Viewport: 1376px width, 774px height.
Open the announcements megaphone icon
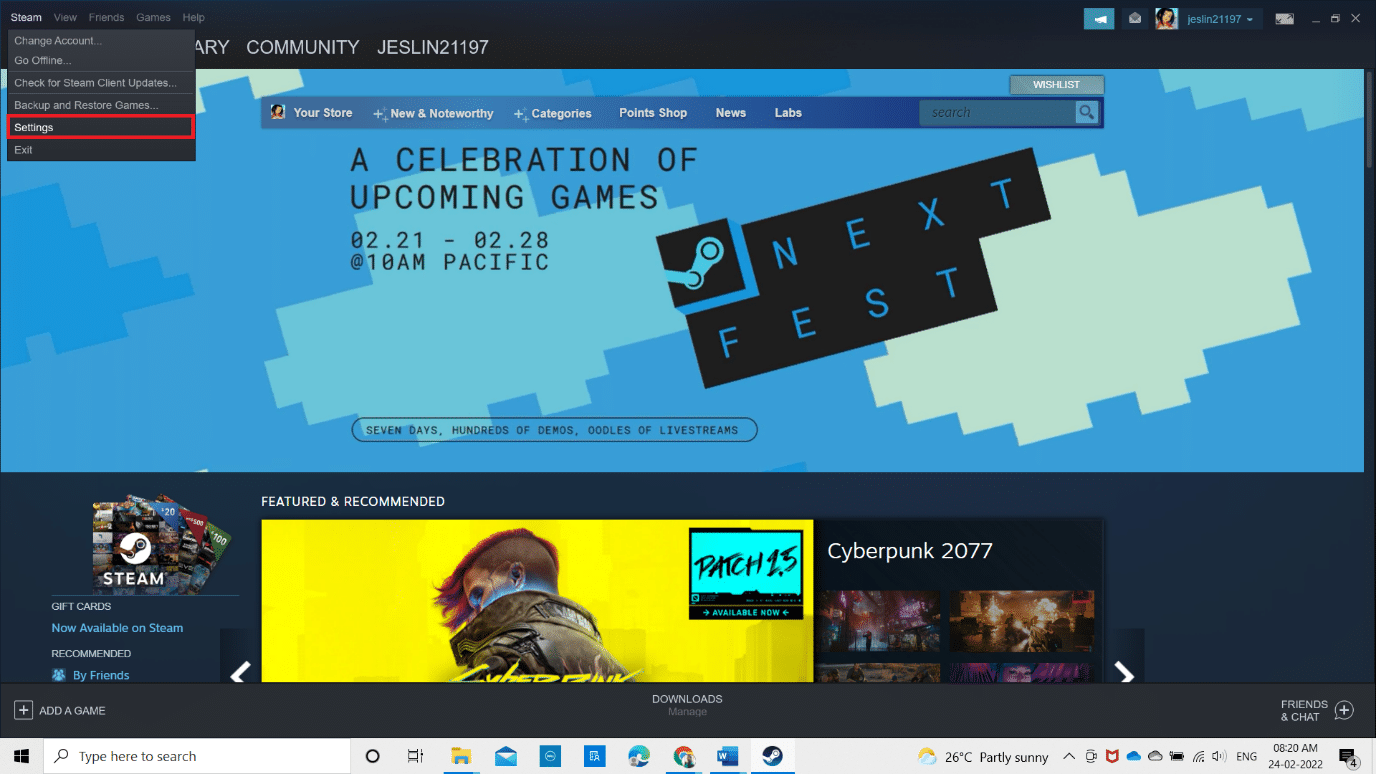1099,18
